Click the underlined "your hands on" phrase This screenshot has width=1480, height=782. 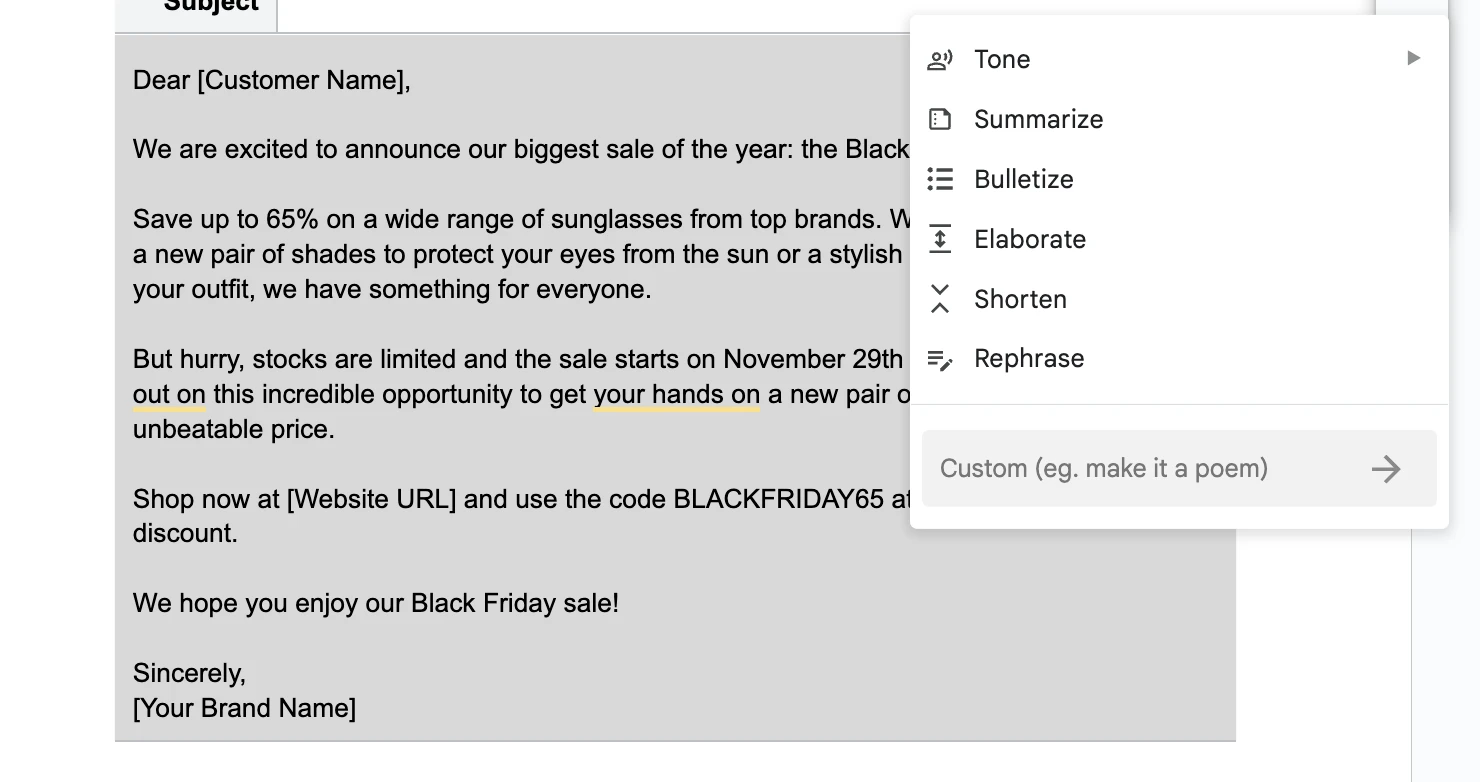[677, 395]
